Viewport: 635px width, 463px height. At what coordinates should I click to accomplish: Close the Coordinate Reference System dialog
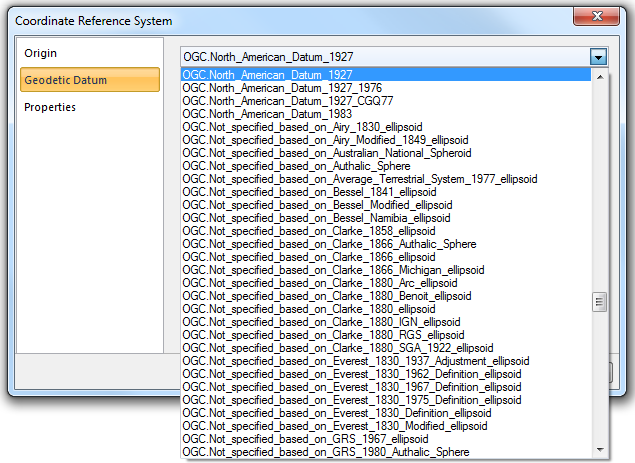coord(596,16)
